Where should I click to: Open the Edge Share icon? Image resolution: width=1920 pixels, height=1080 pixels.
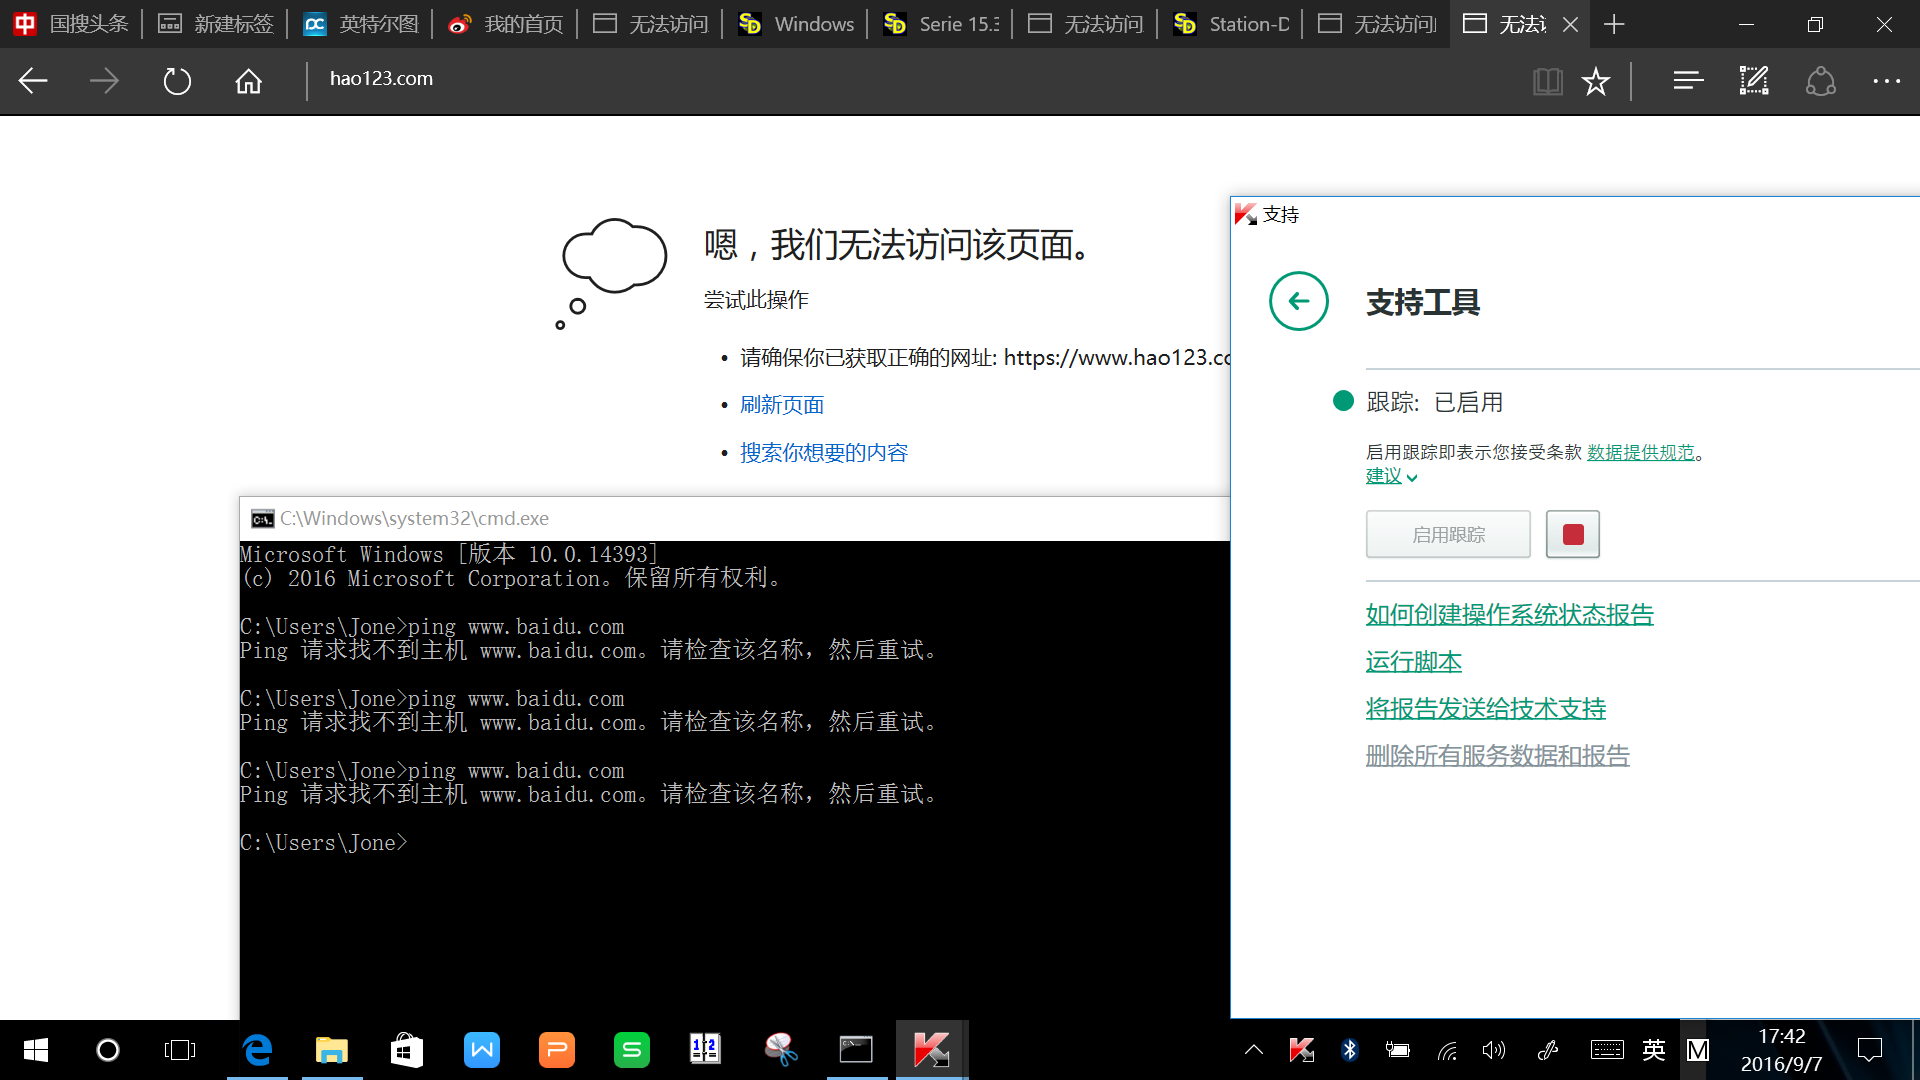[x=1821, y=81]
